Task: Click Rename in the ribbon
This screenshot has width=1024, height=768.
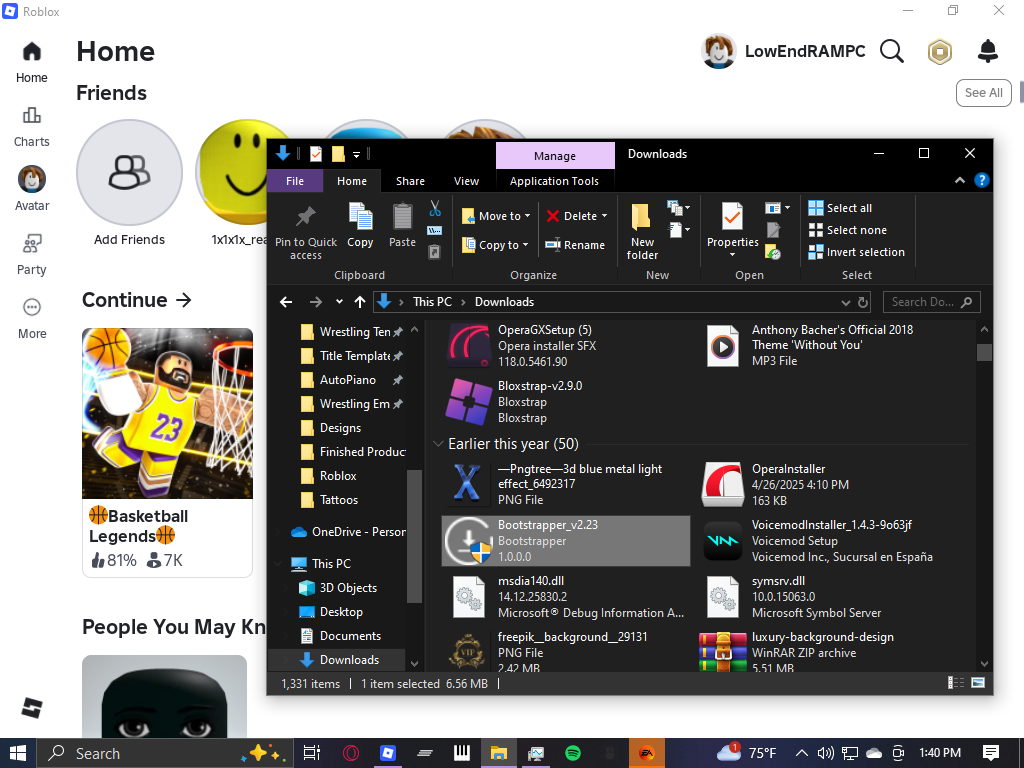Action: (x=575, y=245)
